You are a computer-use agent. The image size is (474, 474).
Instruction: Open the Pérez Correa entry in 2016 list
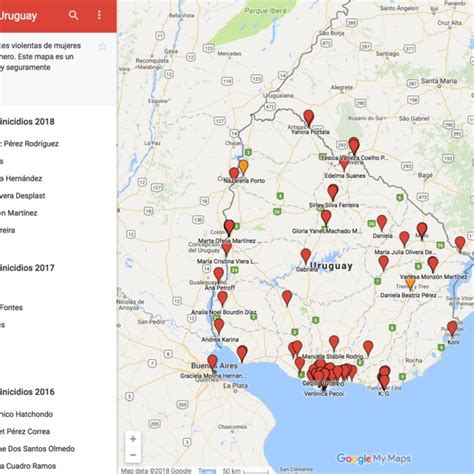[x=25, y=431]
